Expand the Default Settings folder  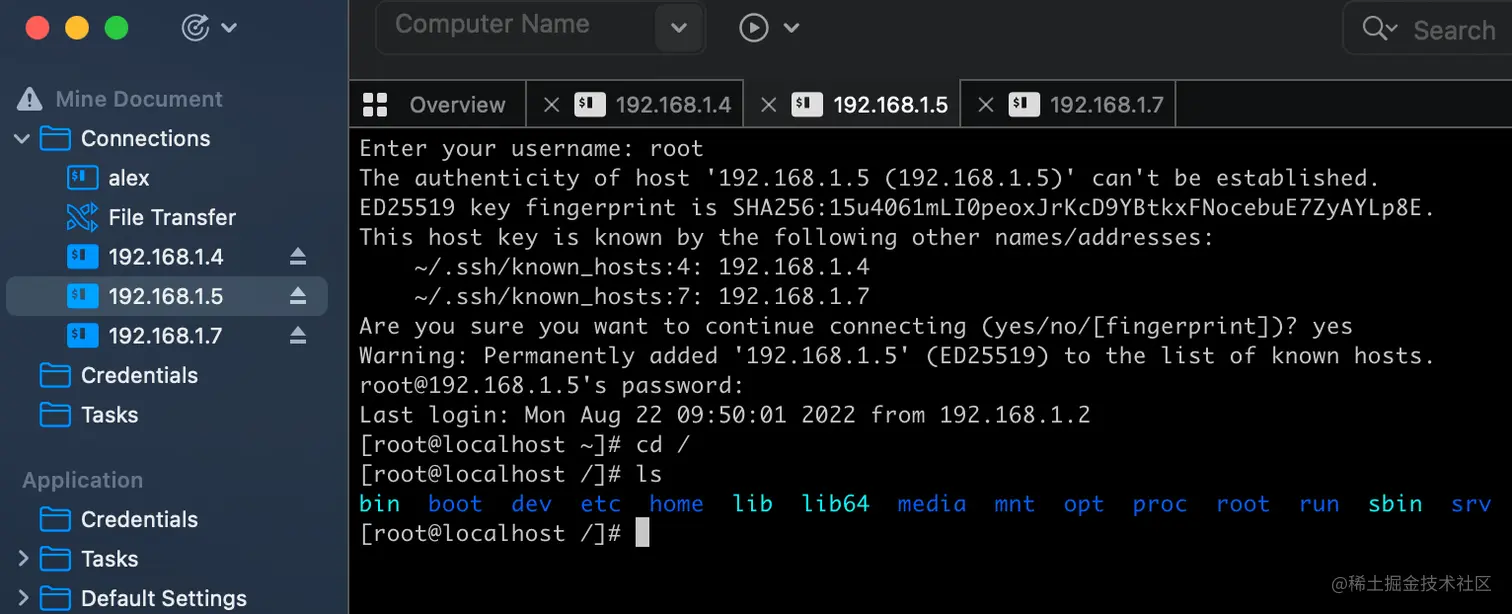22,598
